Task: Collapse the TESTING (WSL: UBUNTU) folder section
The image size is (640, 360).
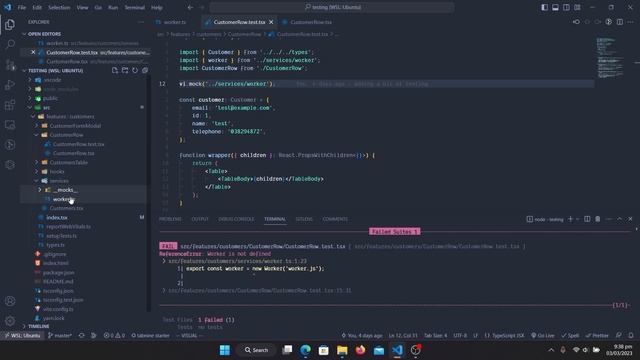Action: [x=24, y=71]
